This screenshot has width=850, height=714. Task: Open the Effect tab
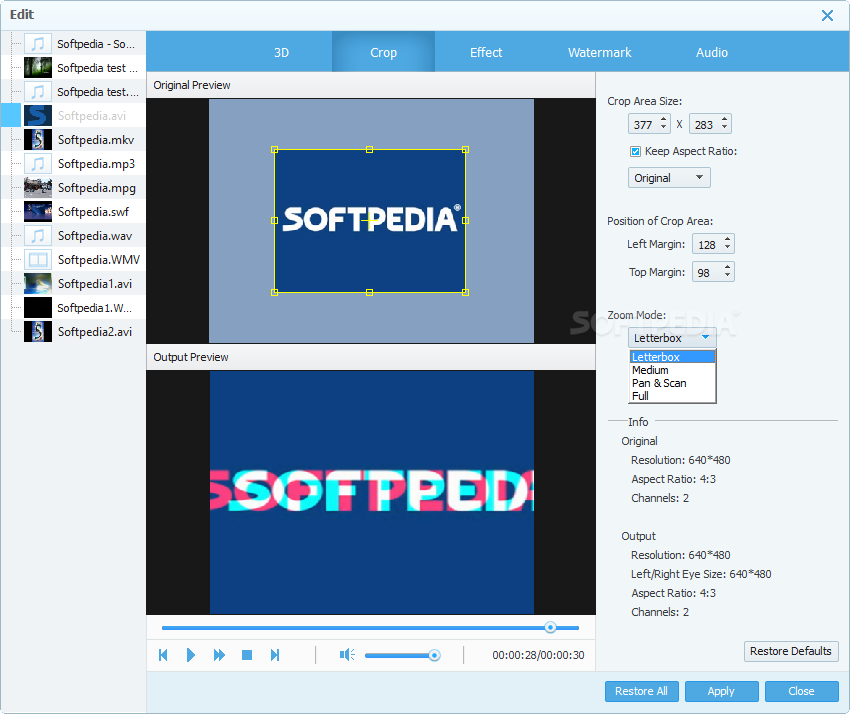pyautogui.click(x=486, y=52)
